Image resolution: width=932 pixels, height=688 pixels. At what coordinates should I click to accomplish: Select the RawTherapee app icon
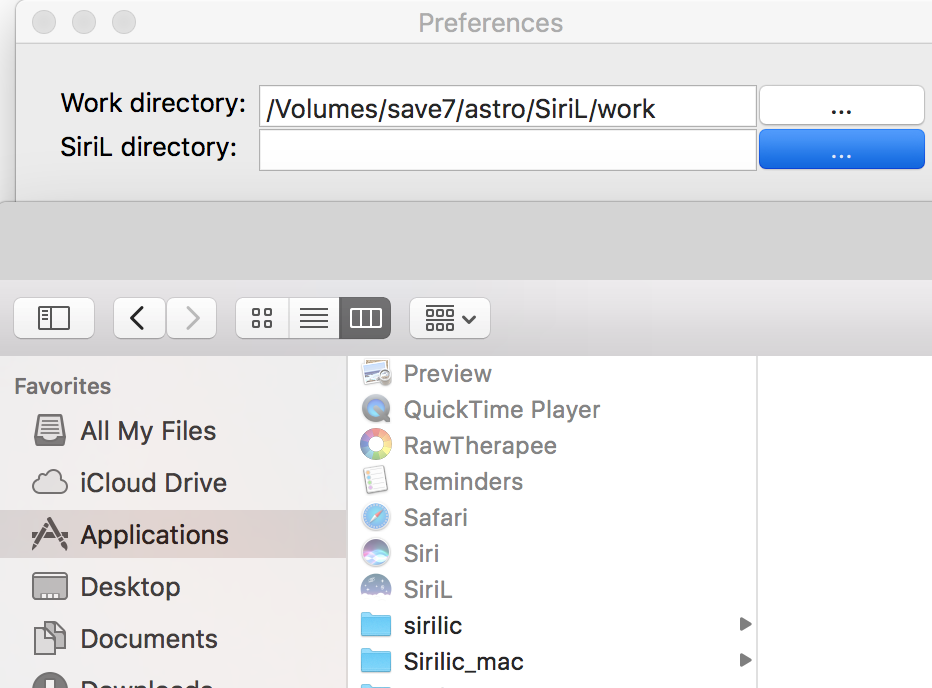[376, 445]
